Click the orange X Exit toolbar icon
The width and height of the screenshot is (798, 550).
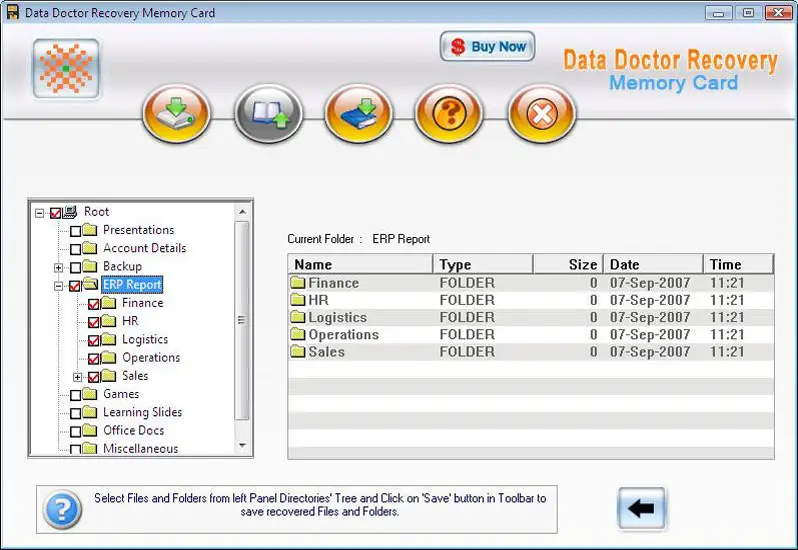pyautogui.click(x=542, y=113)
